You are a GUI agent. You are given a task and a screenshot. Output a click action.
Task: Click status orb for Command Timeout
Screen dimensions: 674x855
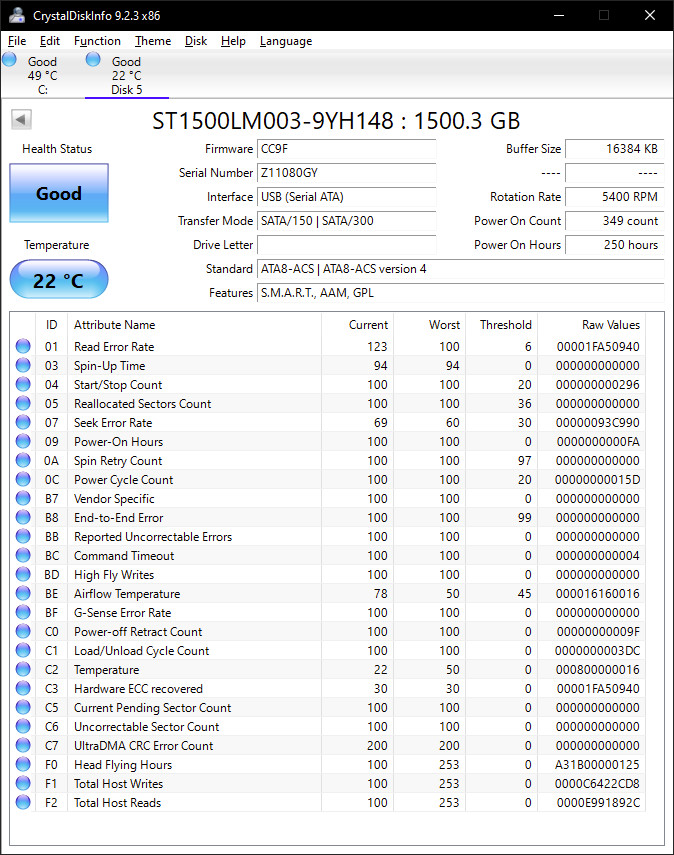23,555
